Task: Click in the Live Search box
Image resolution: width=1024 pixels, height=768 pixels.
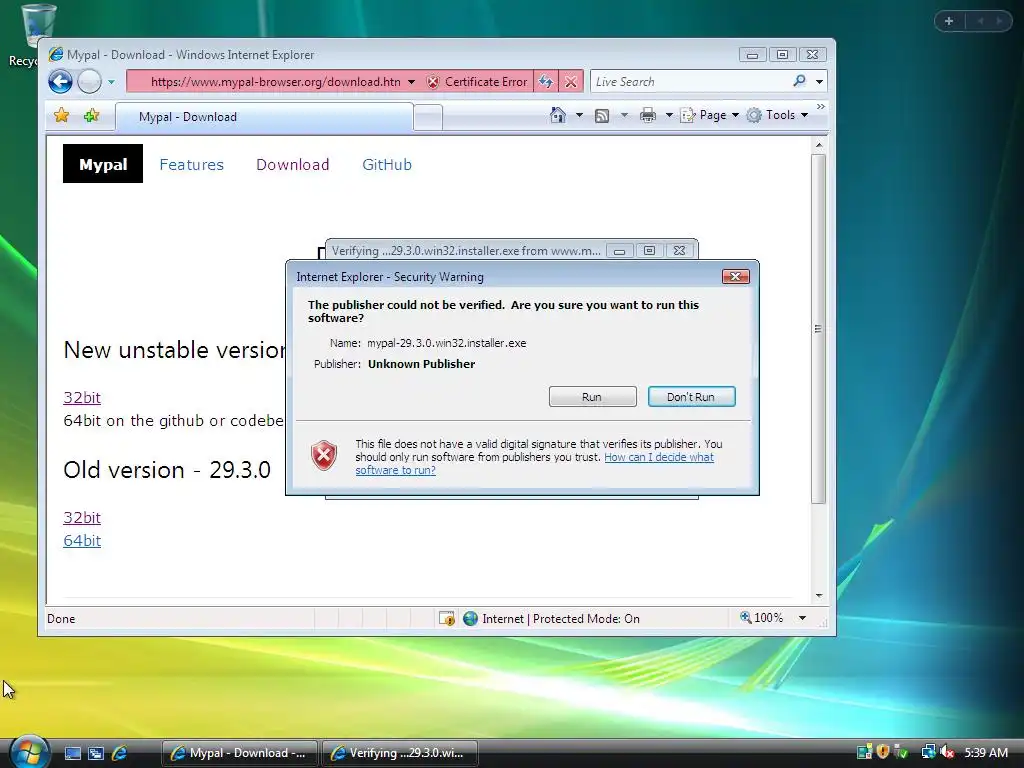Action: 689,82
